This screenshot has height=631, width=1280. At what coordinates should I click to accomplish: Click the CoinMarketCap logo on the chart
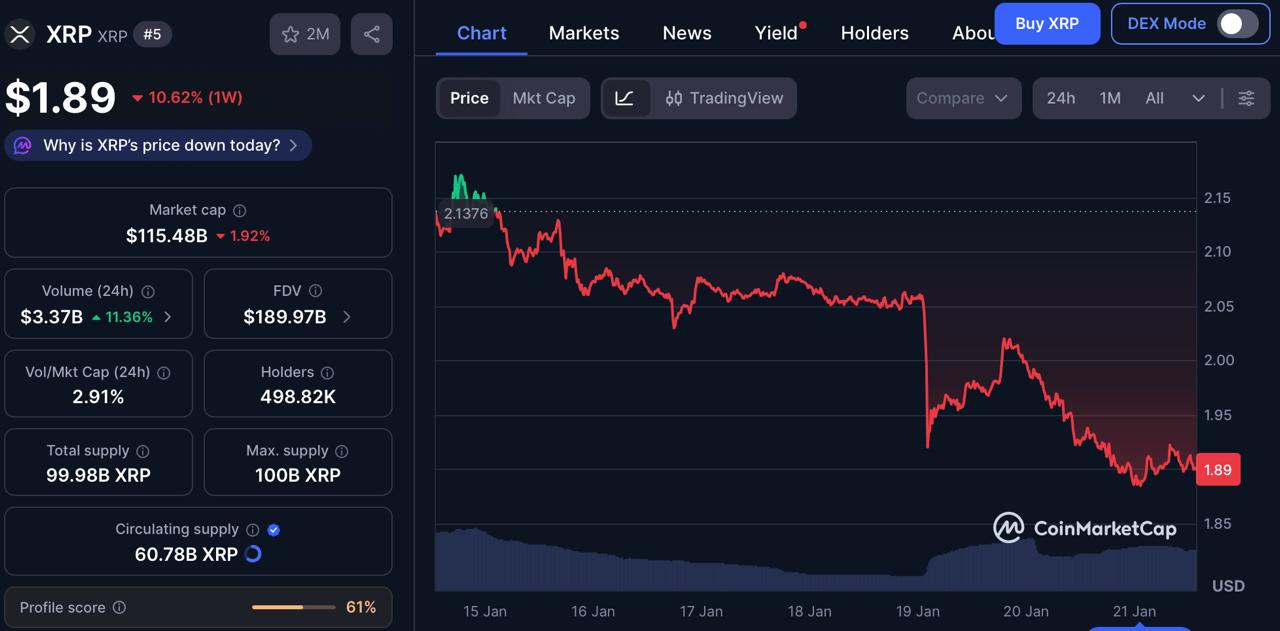click(x=1086, y=528)
